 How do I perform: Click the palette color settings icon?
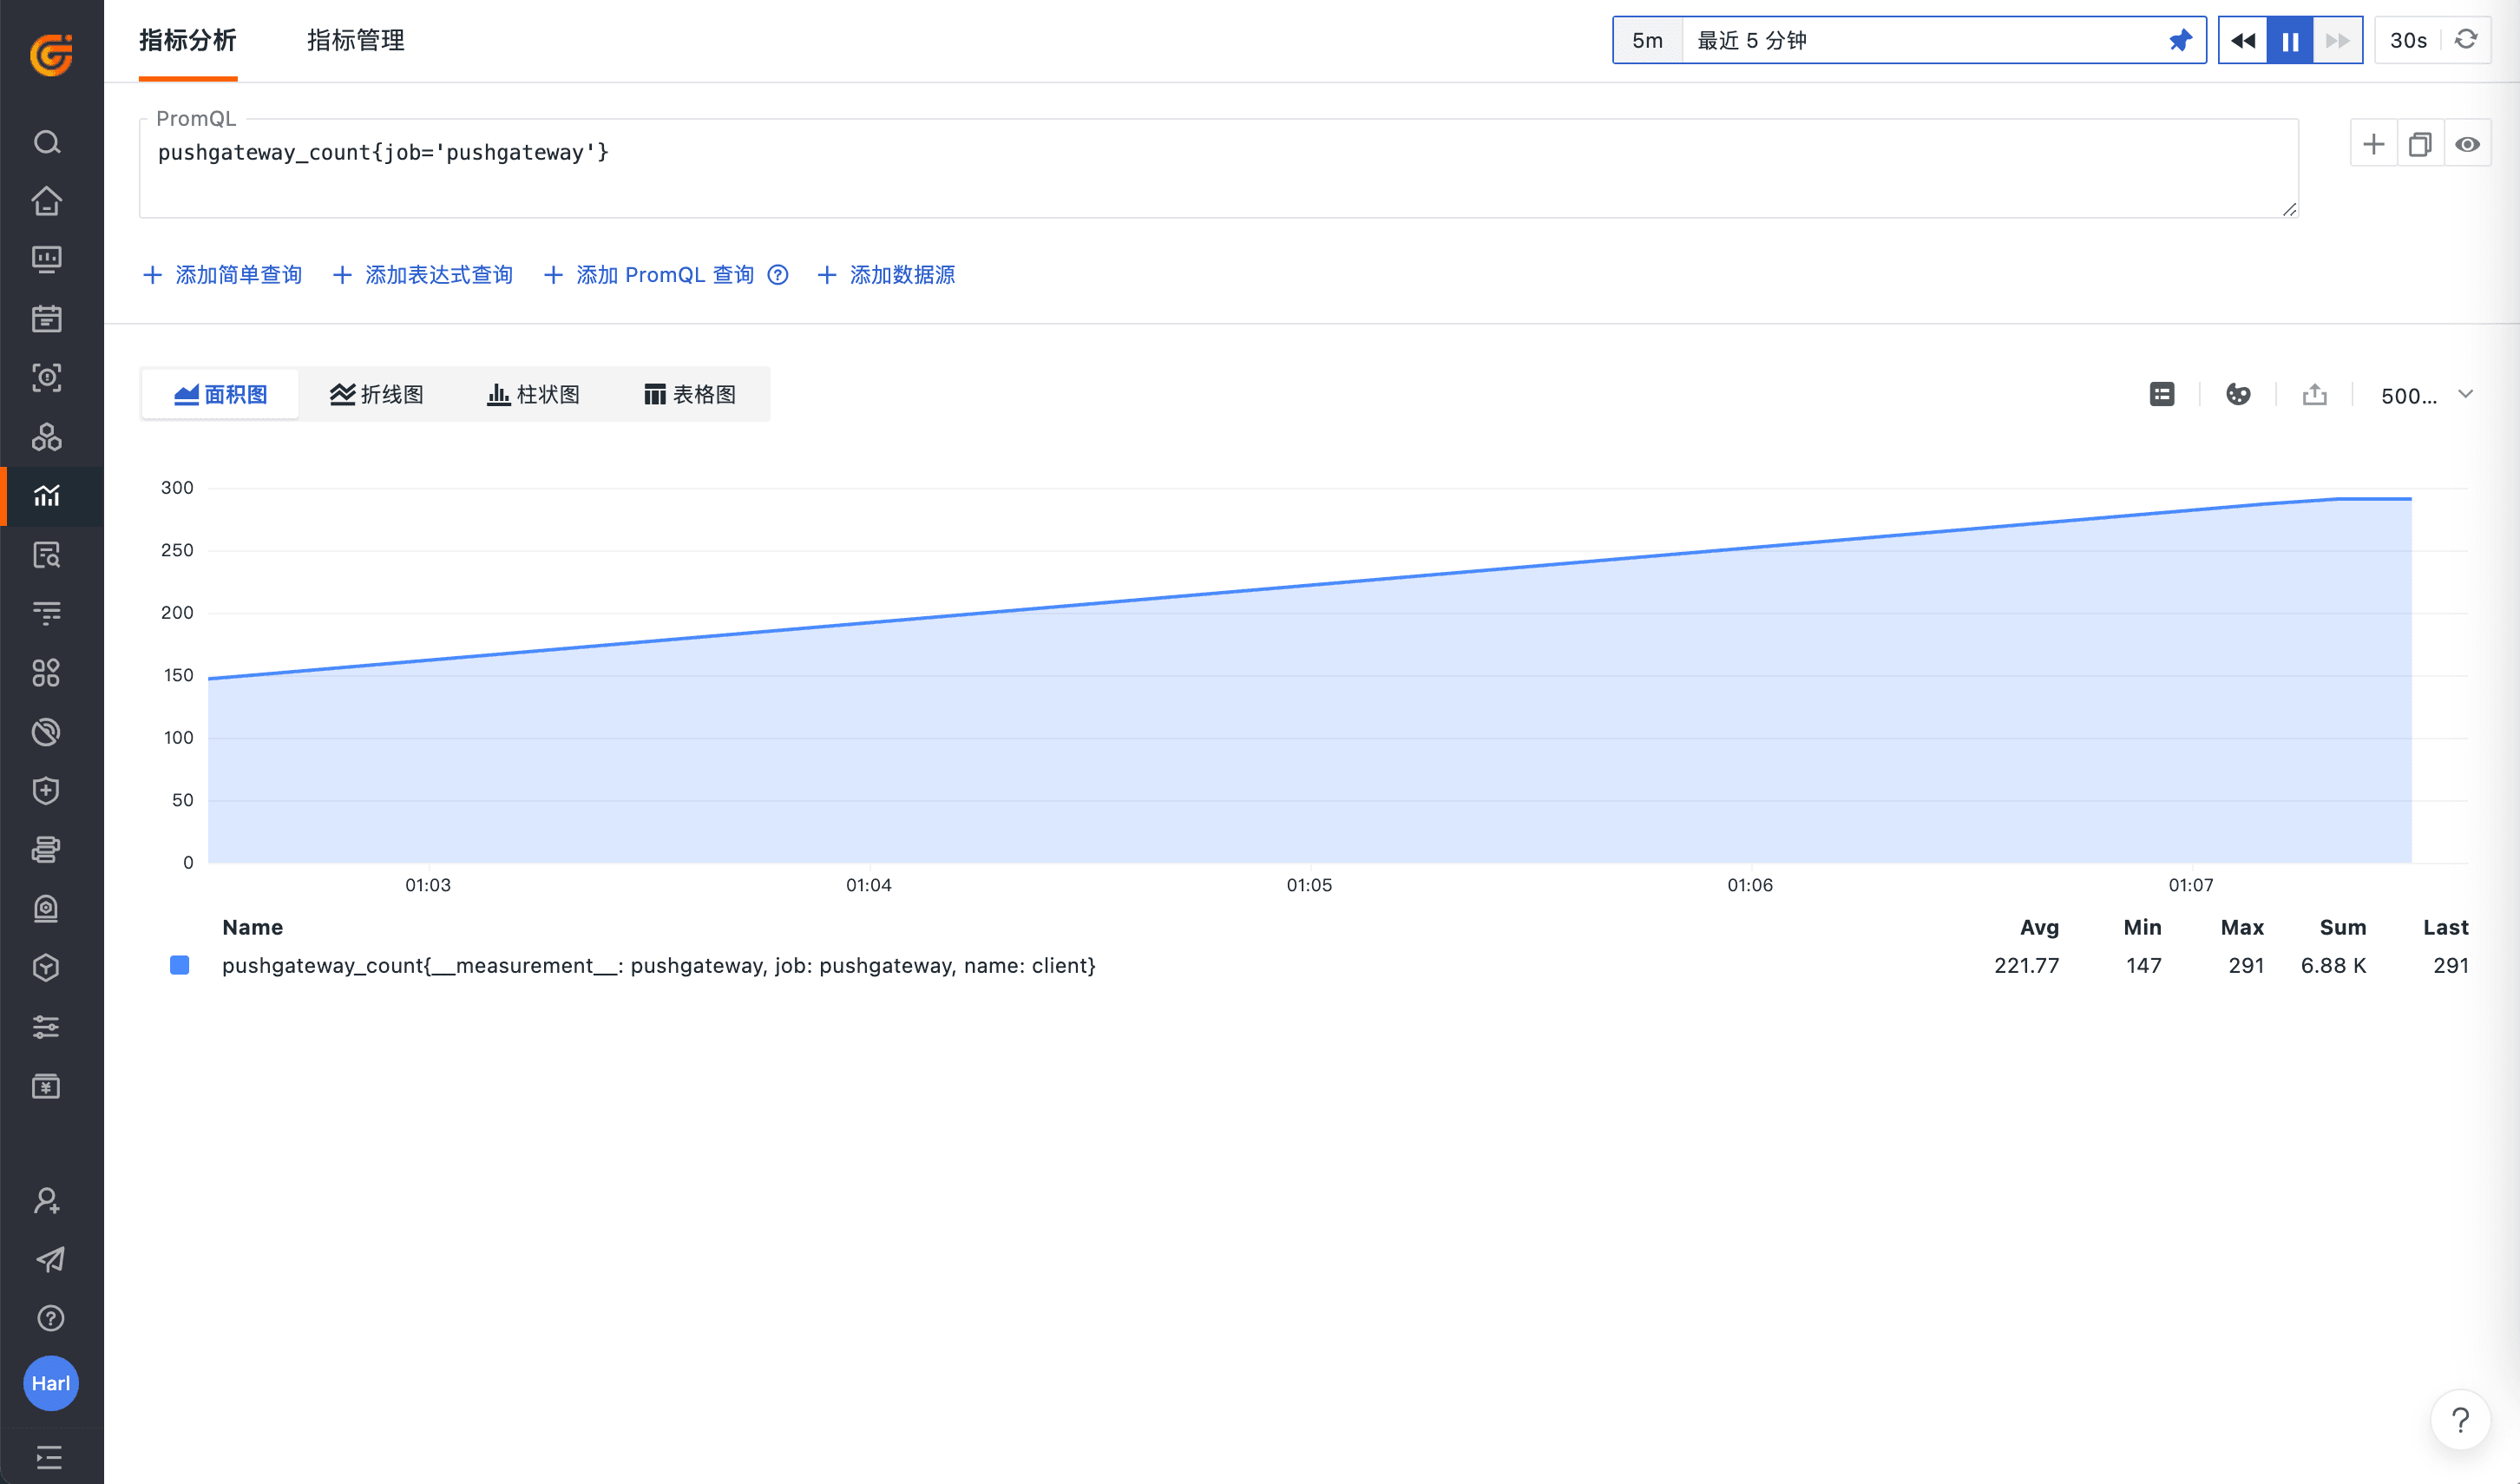2238,394
